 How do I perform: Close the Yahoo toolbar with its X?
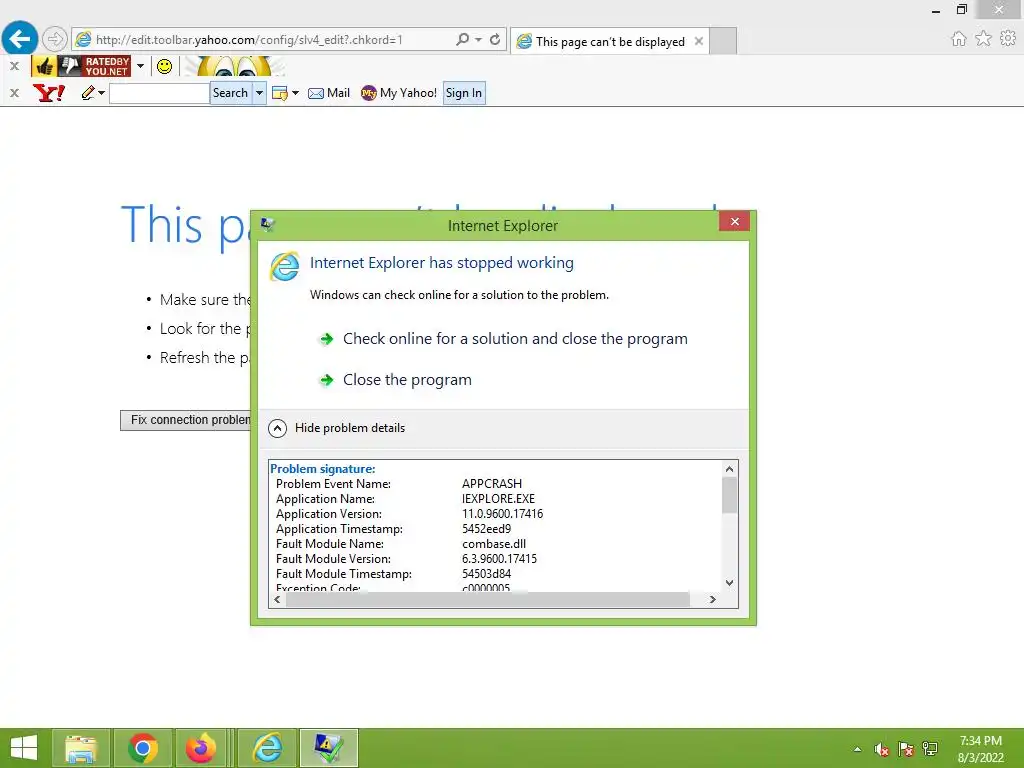pyautogui.click(x=14, y=93)
